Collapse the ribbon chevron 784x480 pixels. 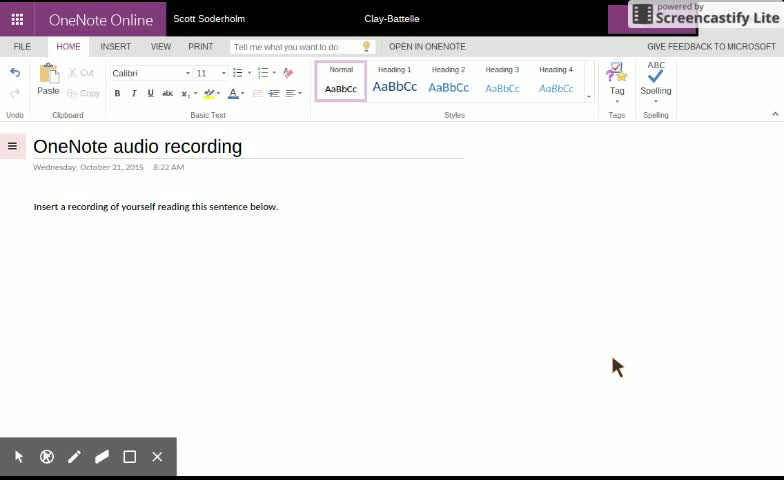tap(775, 114)
